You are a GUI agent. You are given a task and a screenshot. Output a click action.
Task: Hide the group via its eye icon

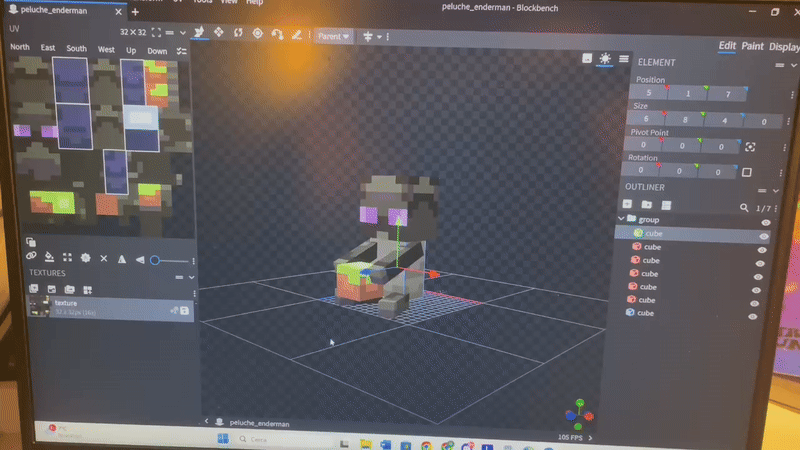point(765,222)
